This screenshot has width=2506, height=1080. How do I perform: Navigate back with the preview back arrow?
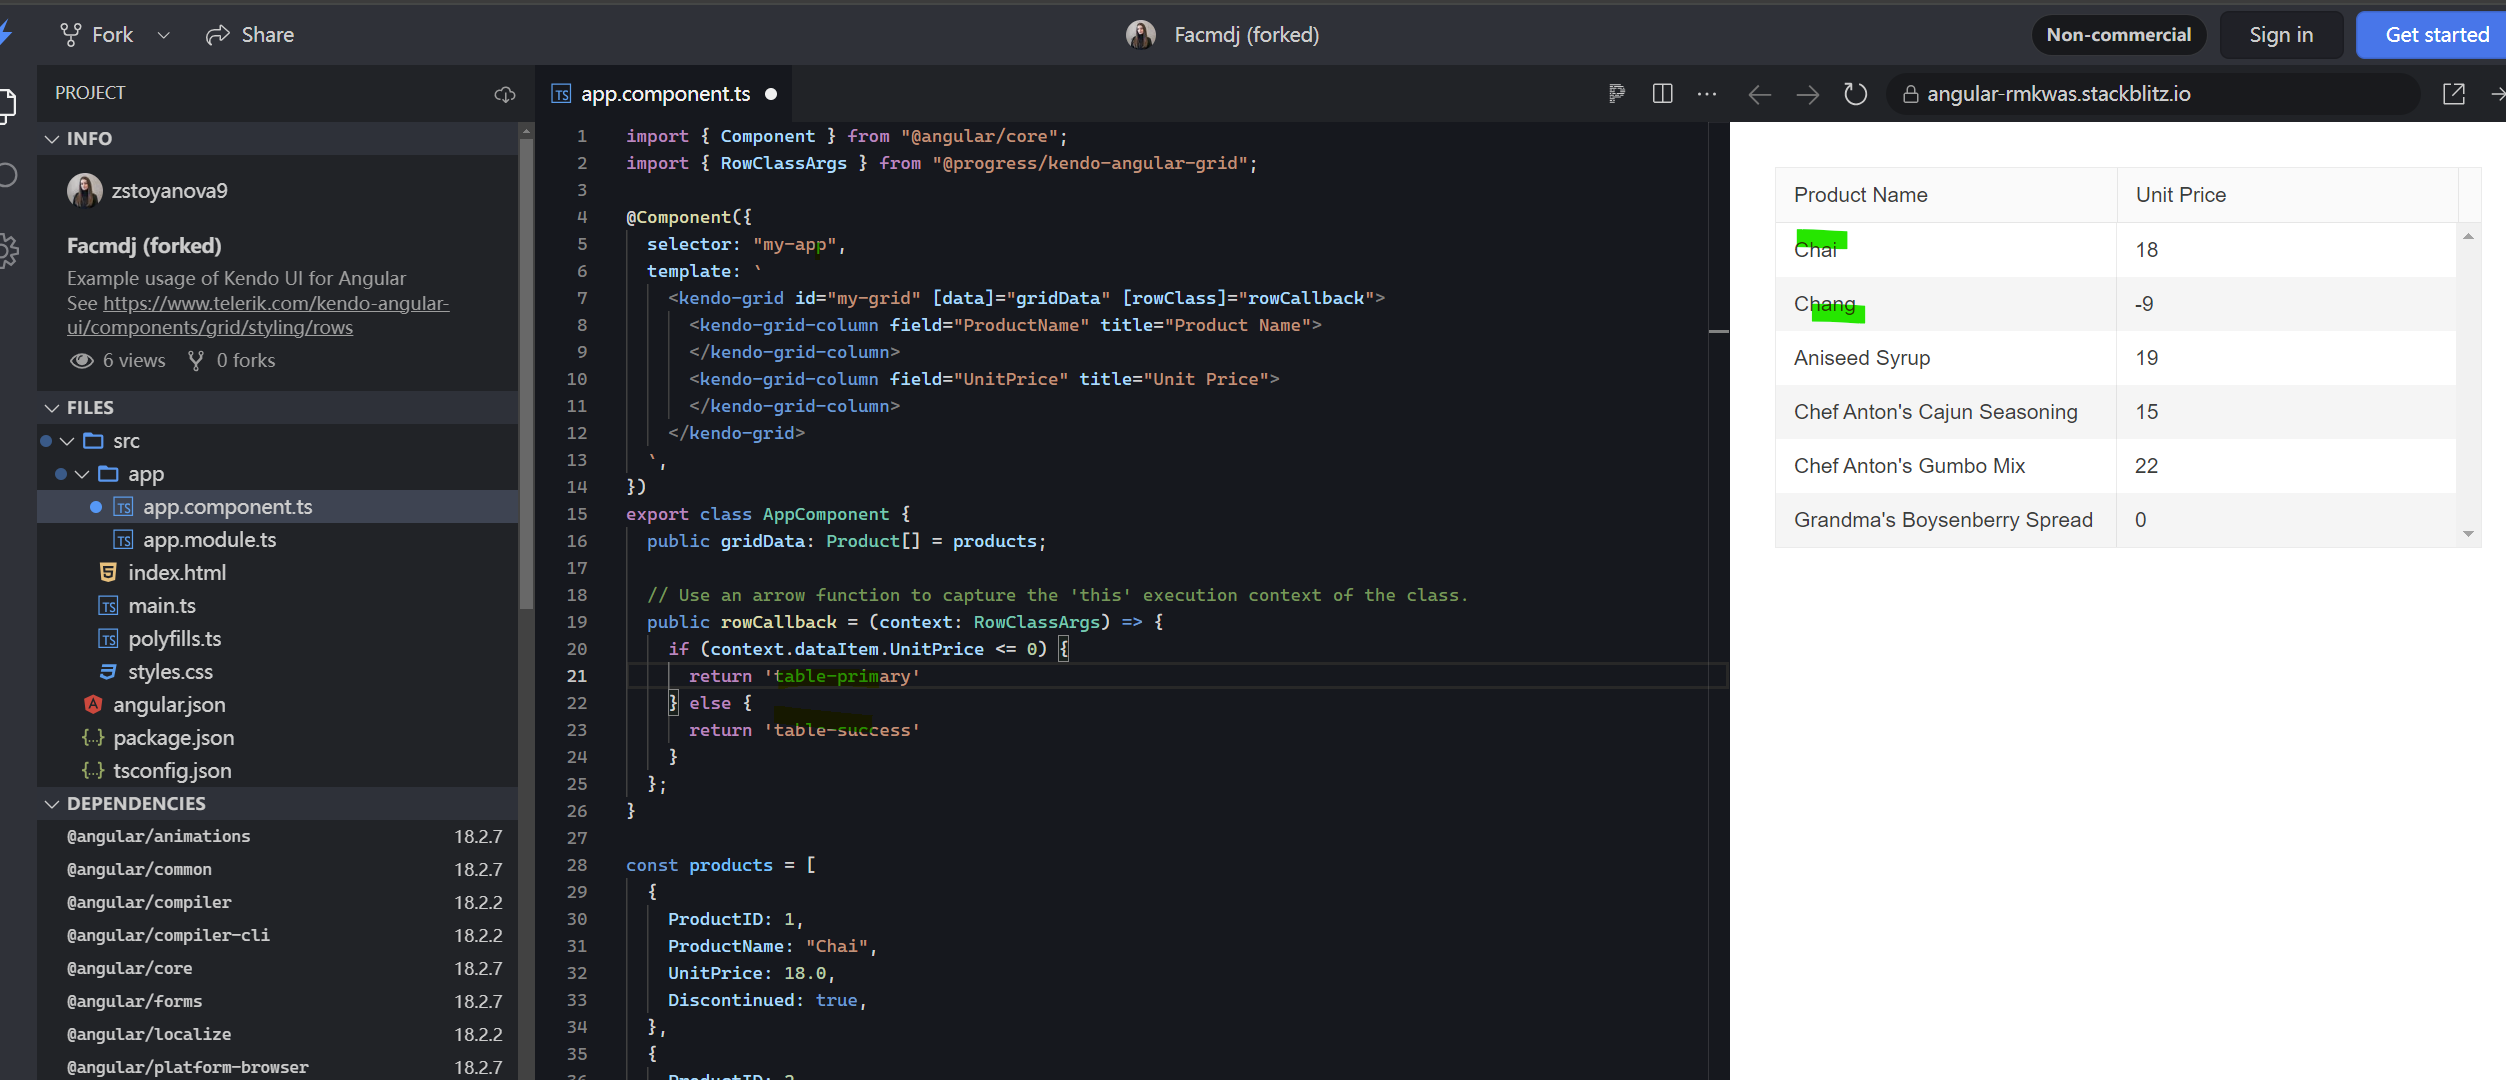click(x=1759, y=94)
